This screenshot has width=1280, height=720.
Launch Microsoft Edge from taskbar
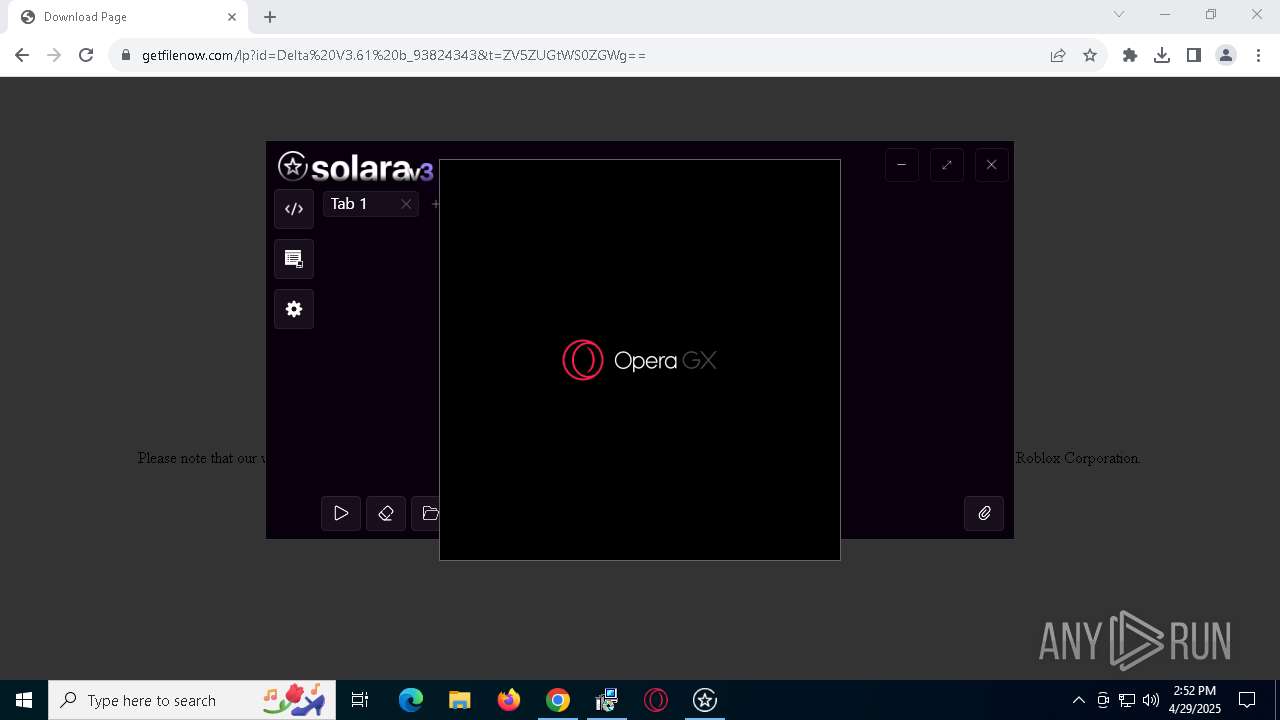tap(411, 700)
